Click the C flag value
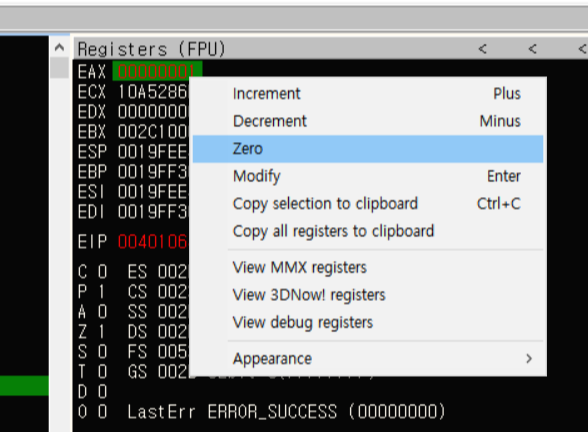588x432 pixels. point(102,272)
